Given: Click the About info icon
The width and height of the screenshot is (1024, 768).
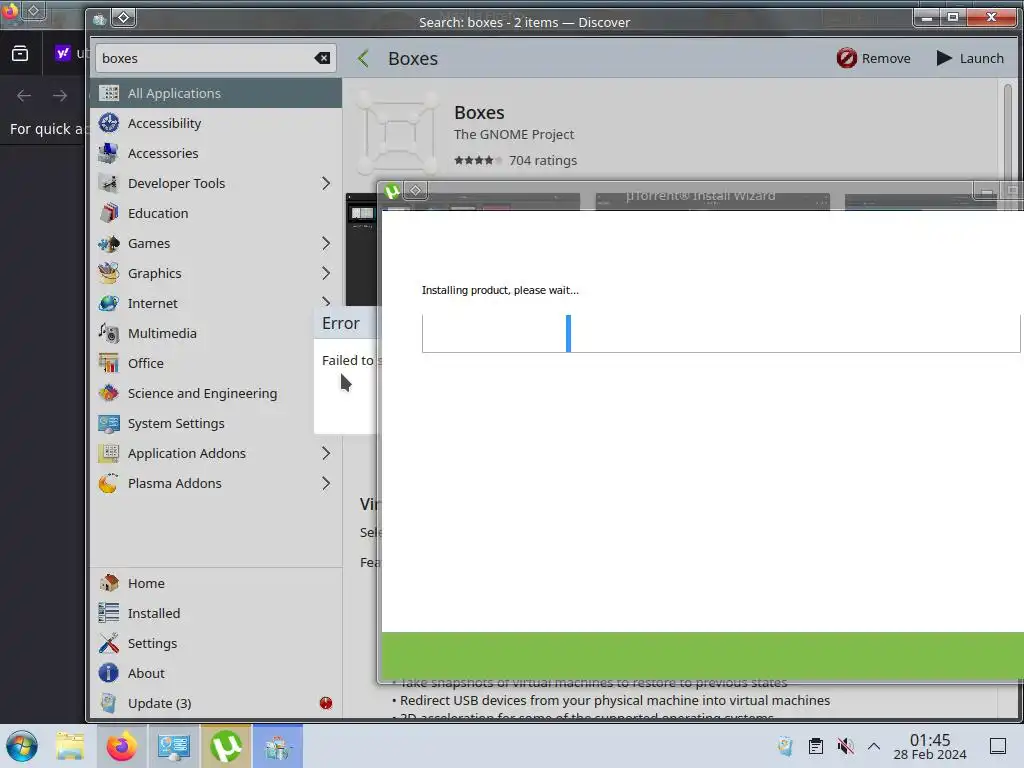Looking at the screenshot, I should click(108, 673).
